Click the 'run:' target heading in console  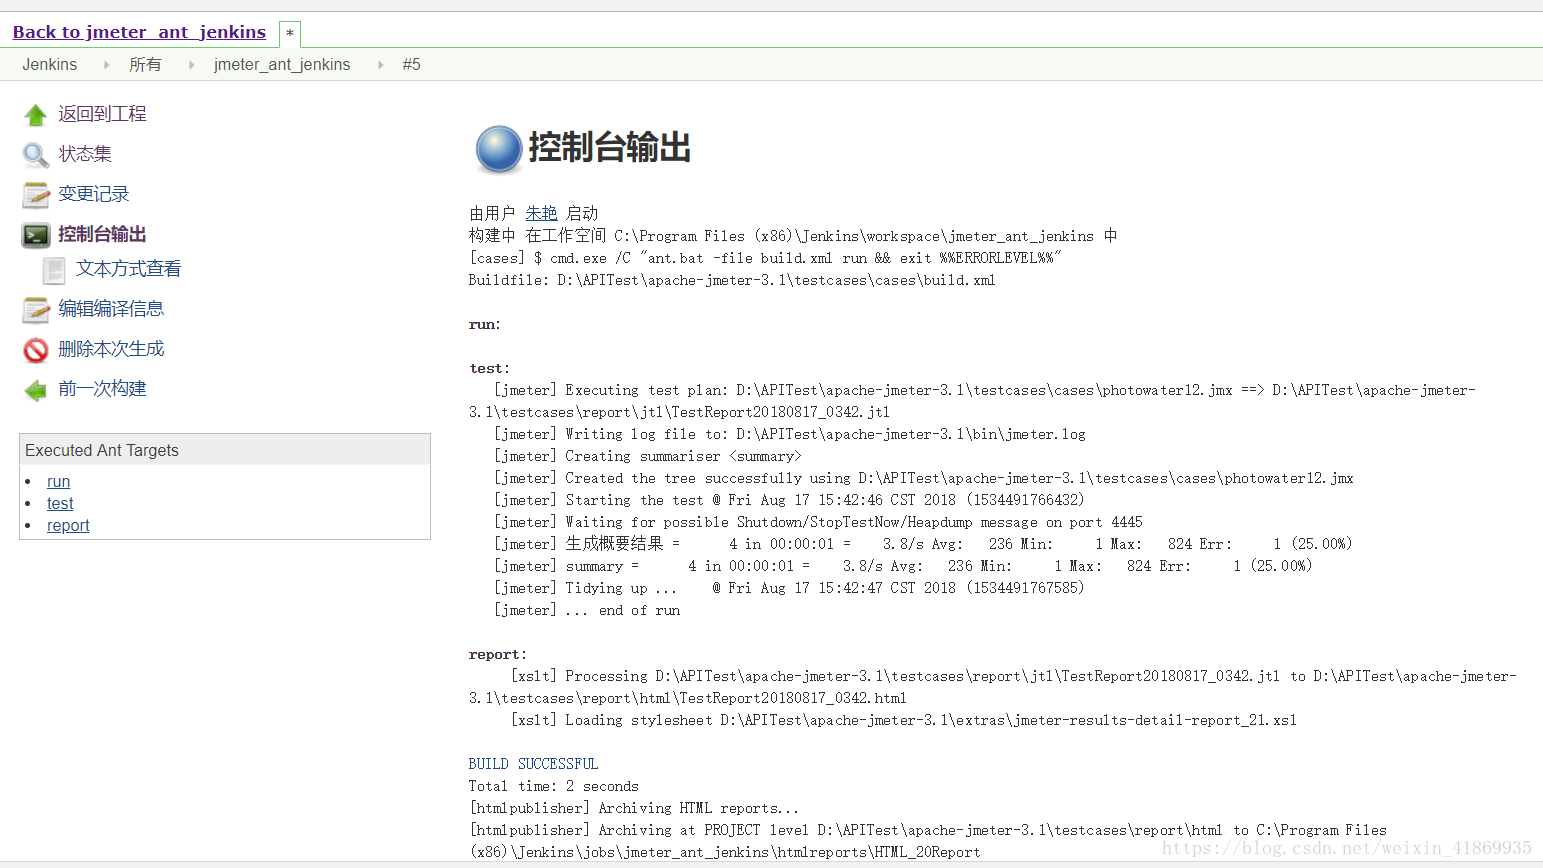(x=484, y=324)
